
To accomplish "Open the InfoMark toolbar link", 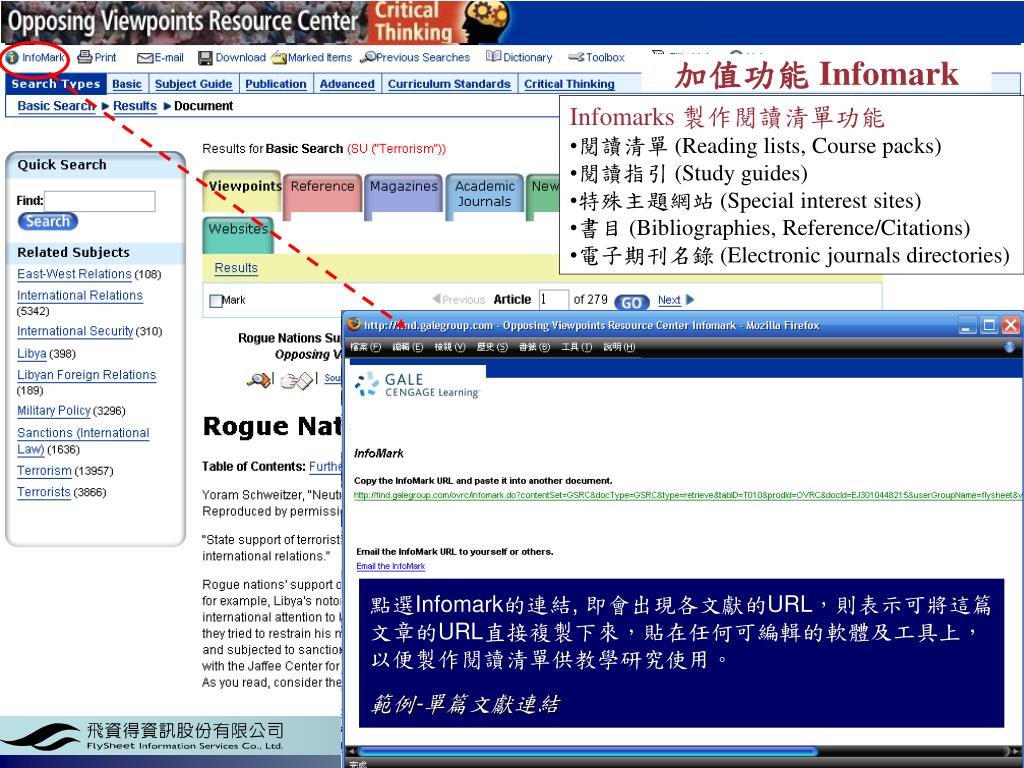I will [x=35, y=57].
